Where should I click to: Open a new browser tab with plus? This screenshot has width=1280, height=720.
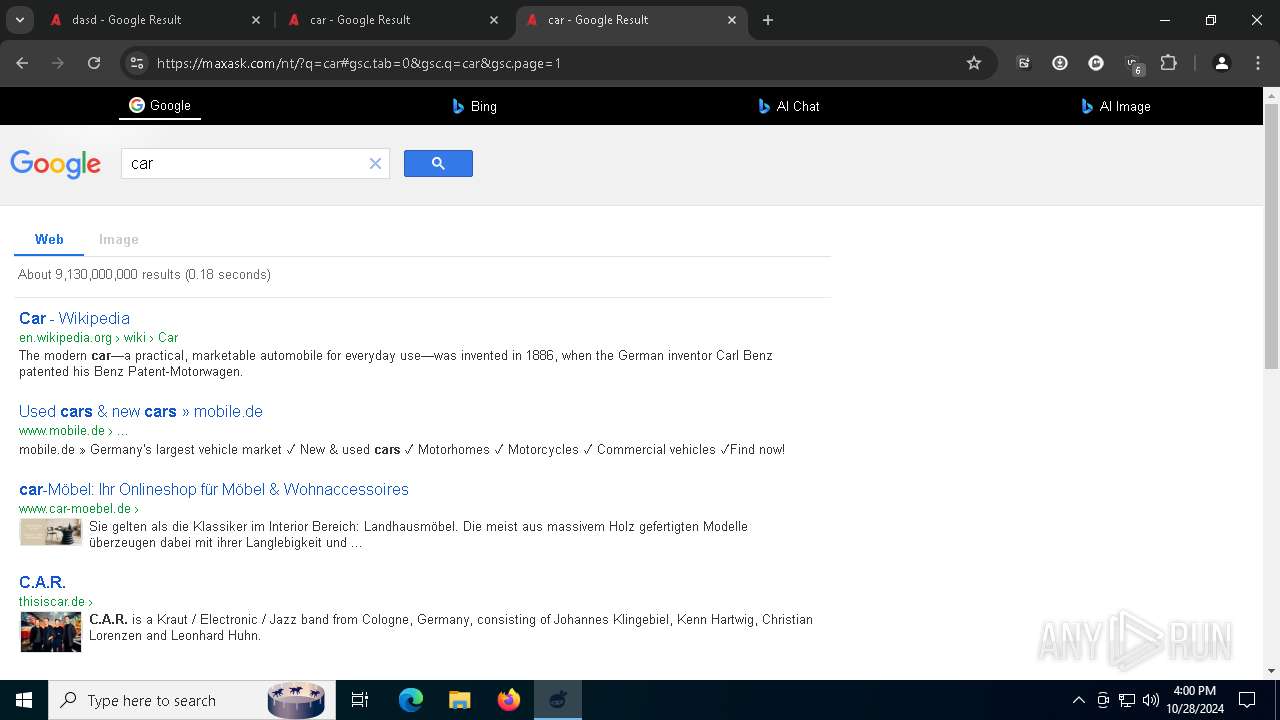pos(768,20)
